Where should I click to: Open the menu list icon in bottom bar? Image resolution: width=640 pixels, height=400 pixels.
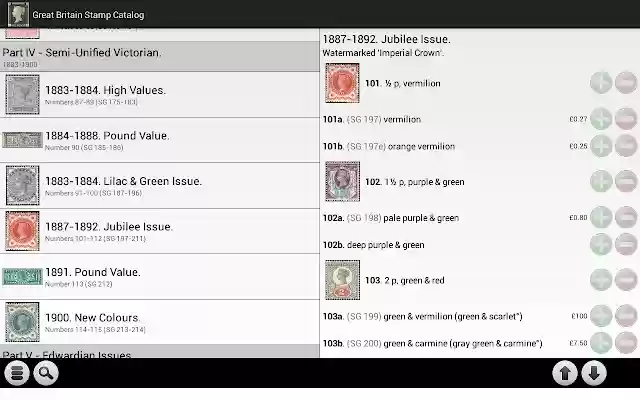coord(17,373)
